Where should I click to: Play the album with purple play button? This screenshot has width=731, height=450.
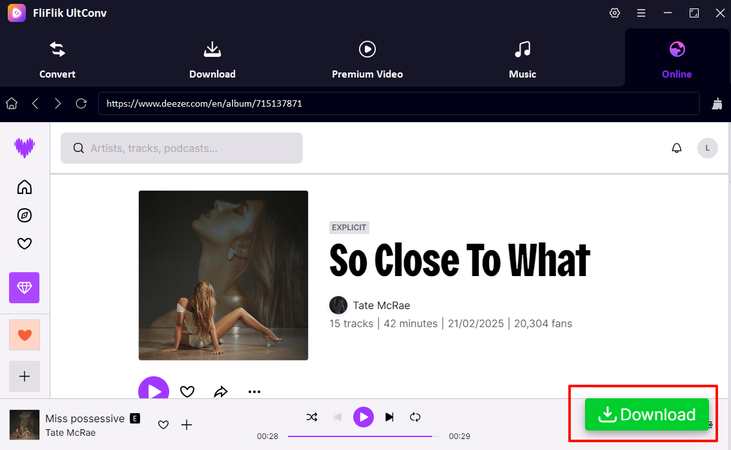point(153,388)
